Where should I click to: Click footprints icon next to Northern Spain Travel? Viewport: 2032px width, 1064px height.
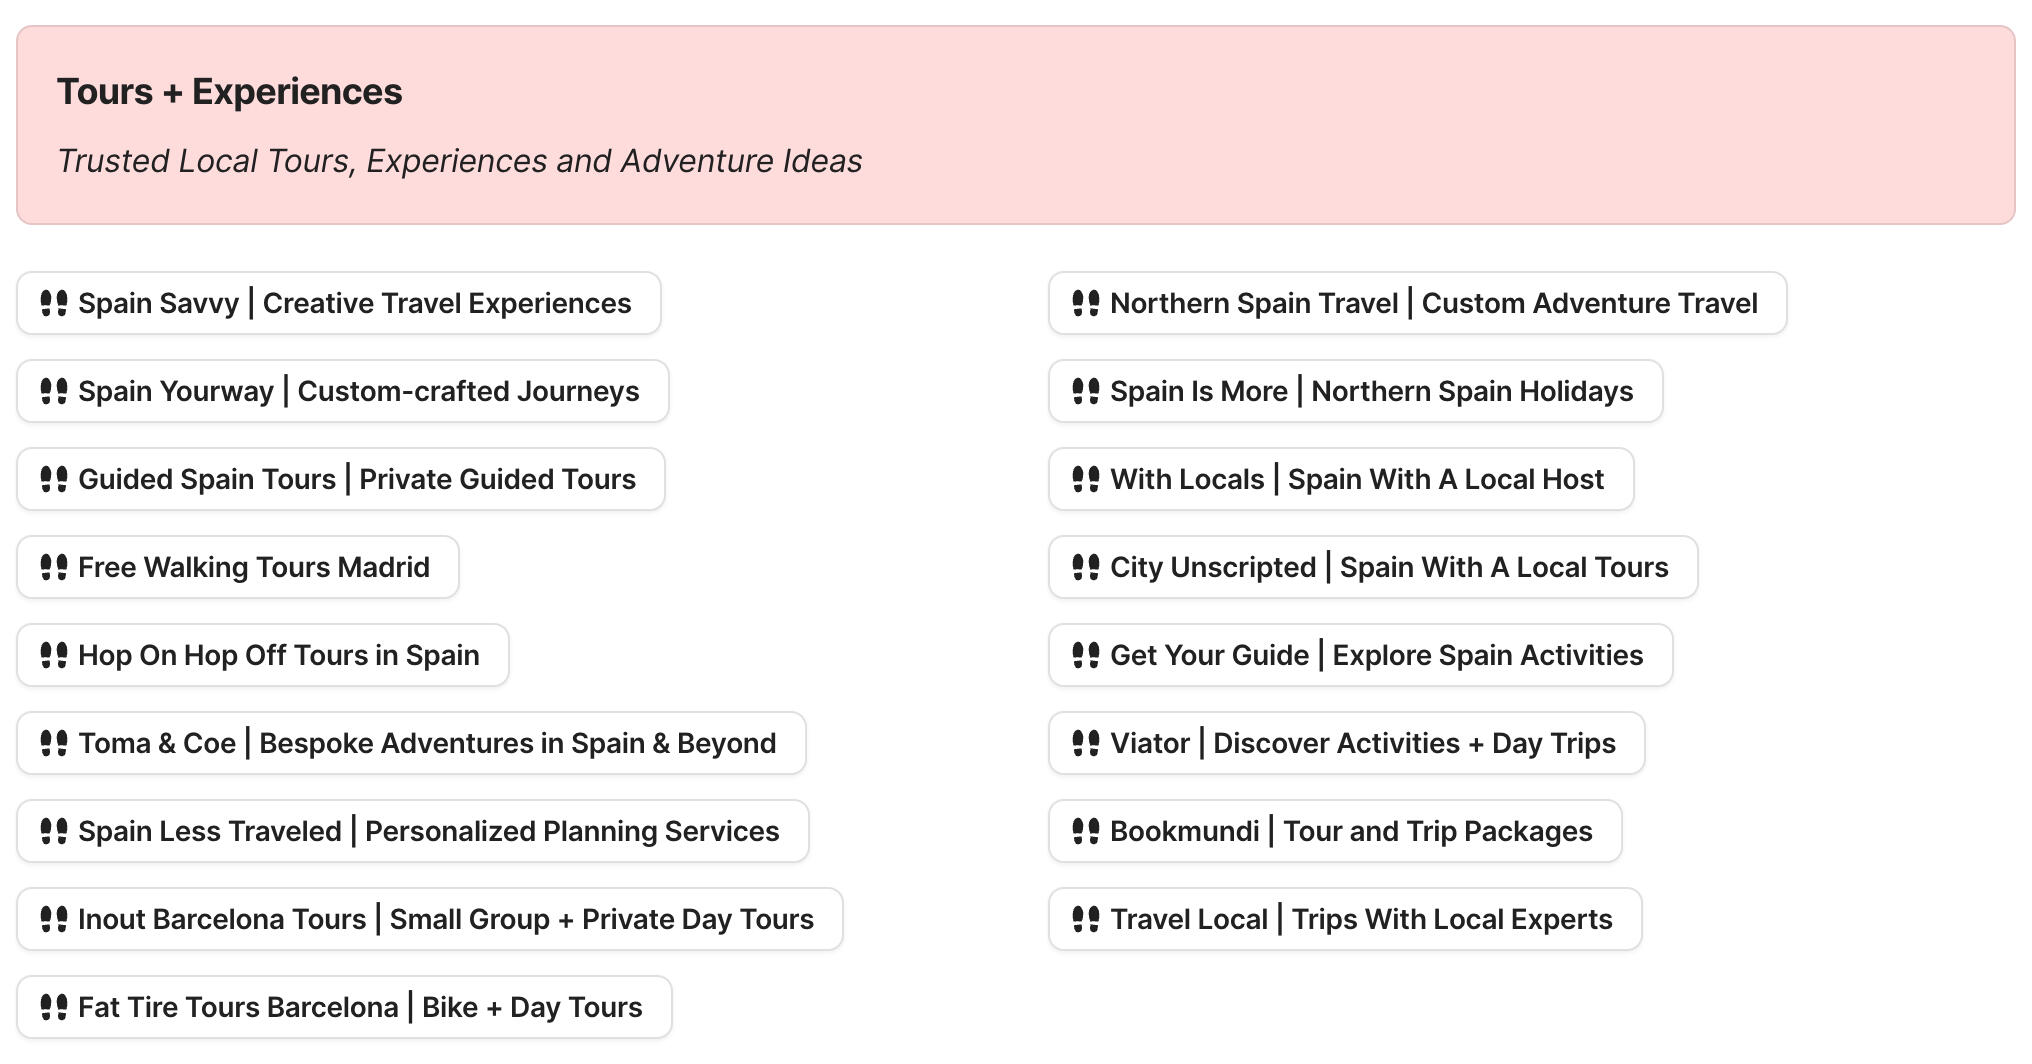tap(1086, 303)
